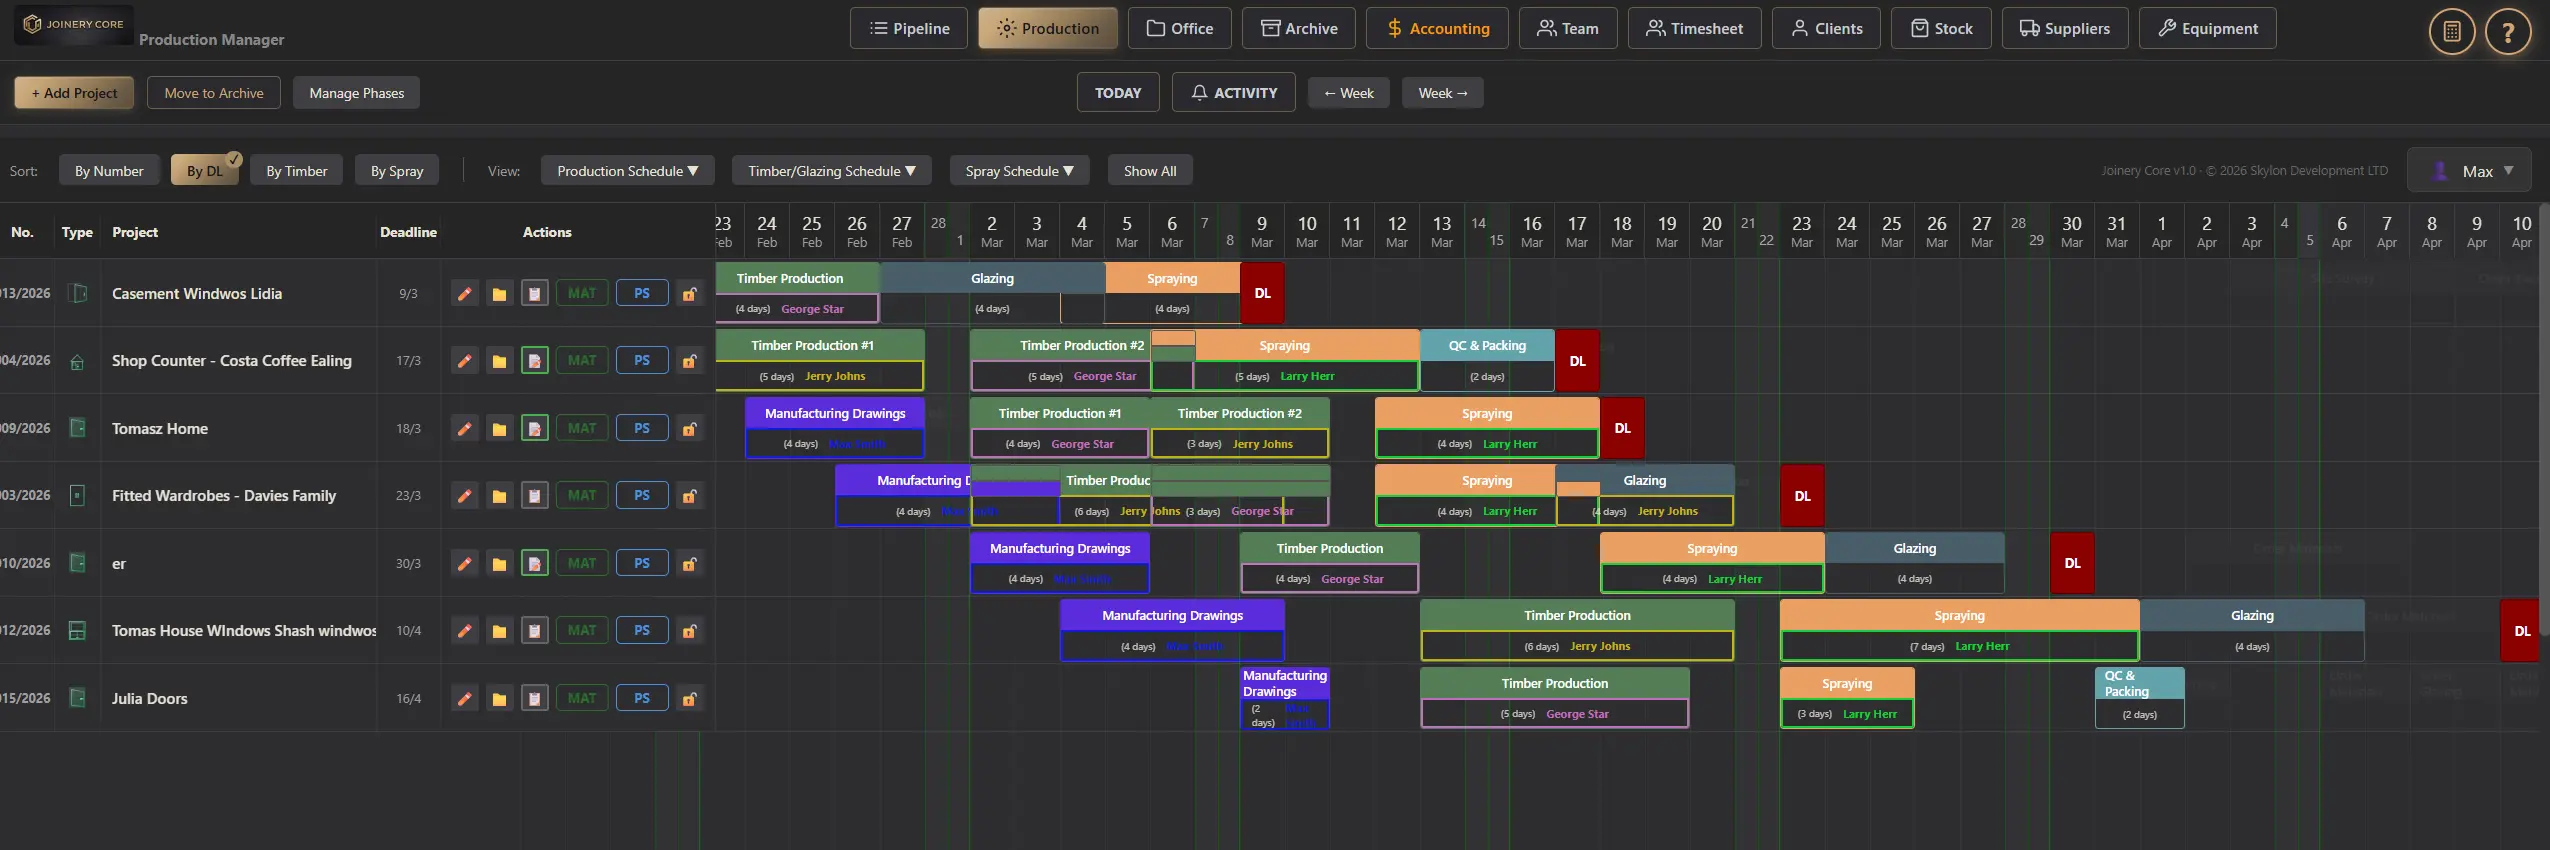Edit the 'er' project with pencil icon
The width and height of the screenshot is (2550, 850).
[x=464, y=564]
